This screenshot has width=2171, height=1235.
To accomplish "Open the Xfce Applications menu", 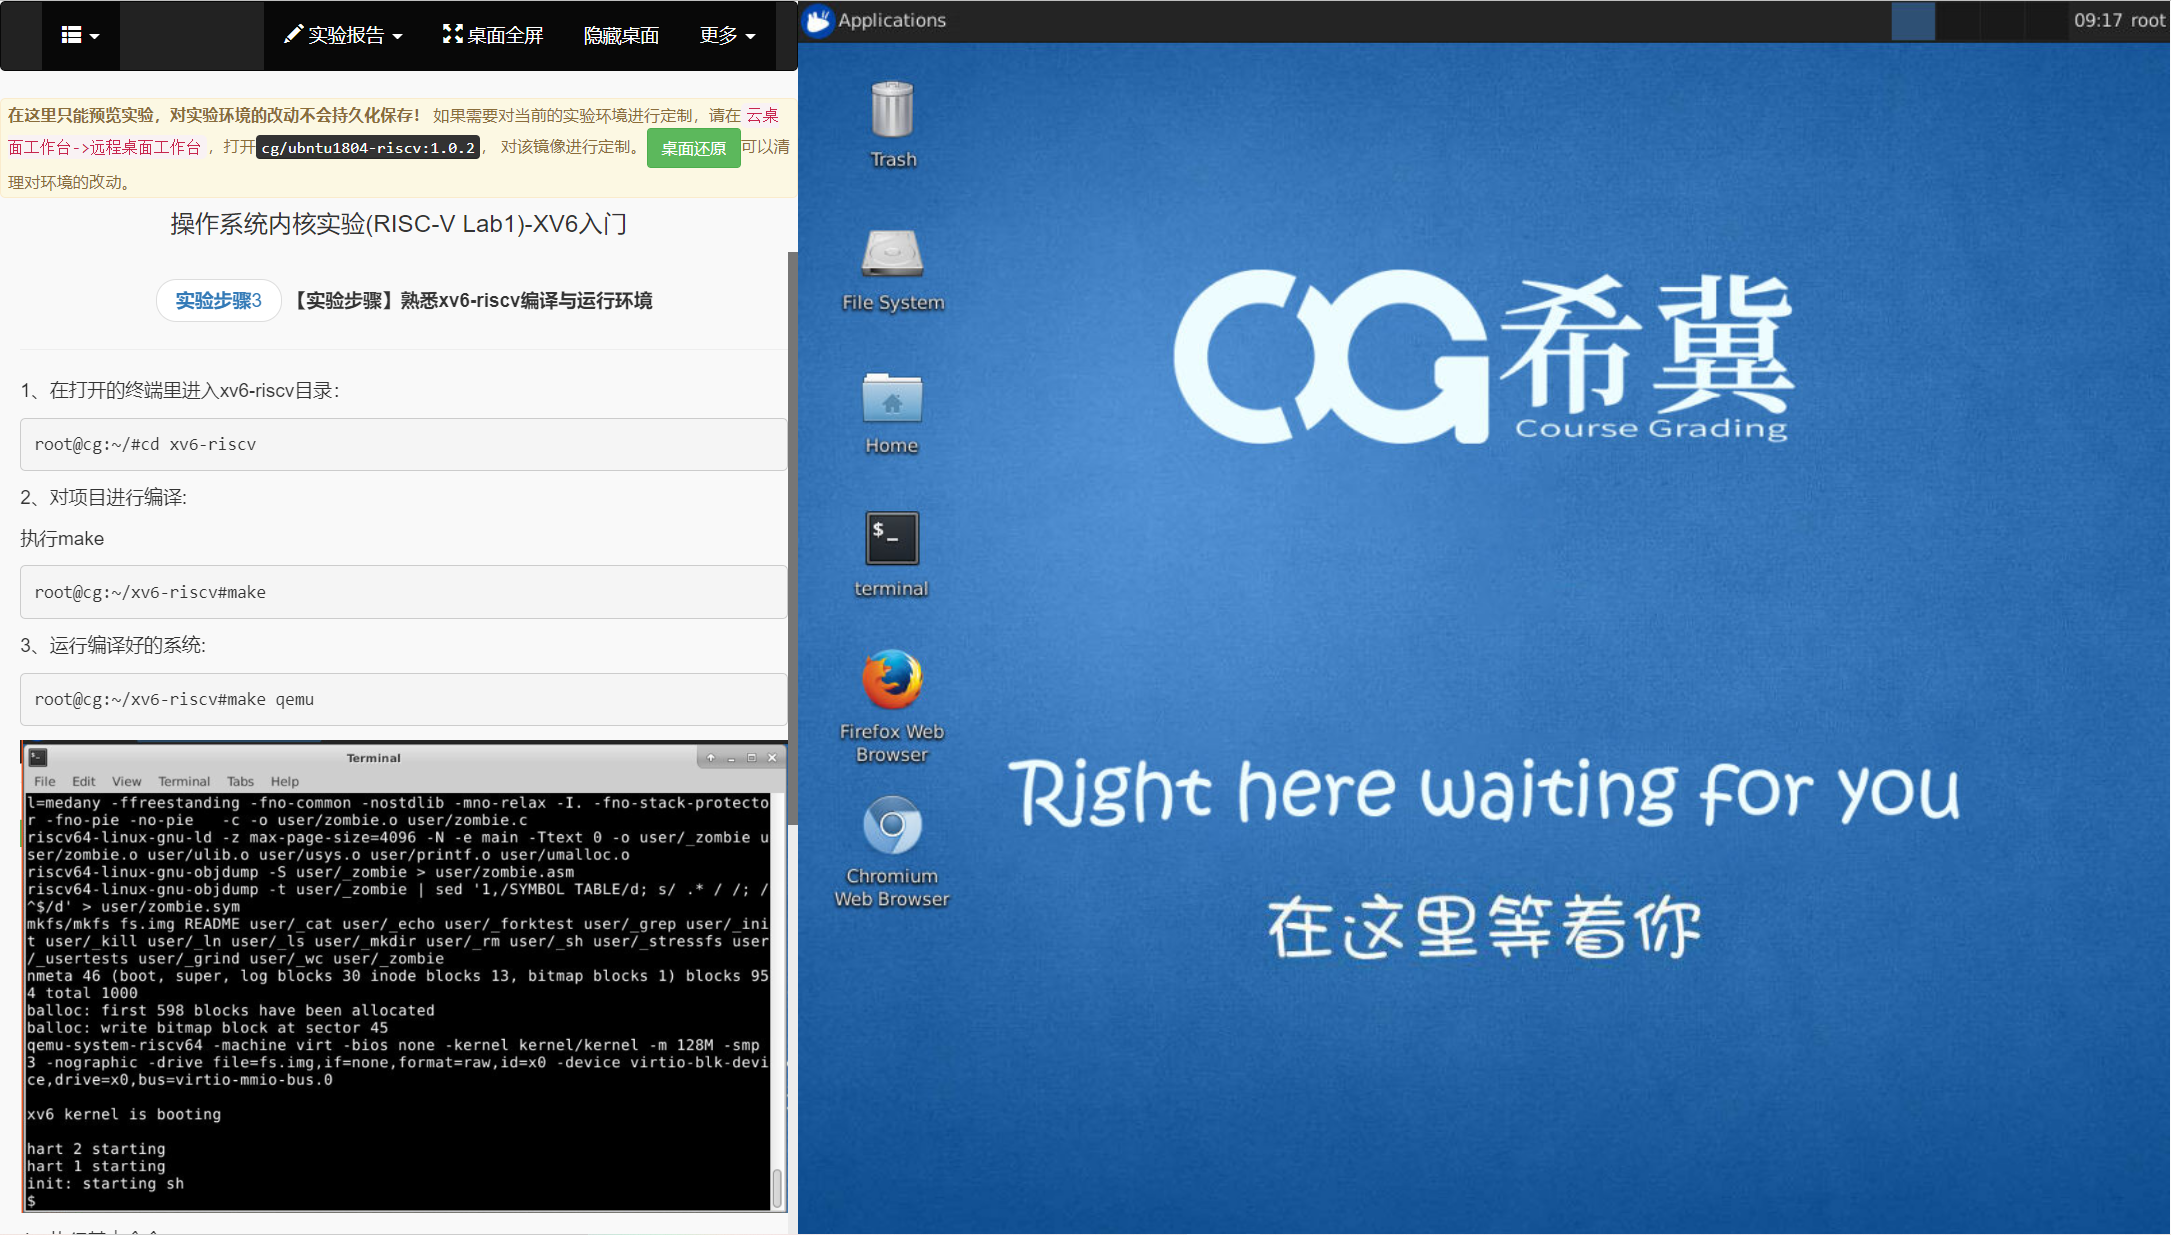I will pyautogui.click(x=876, y=20).
